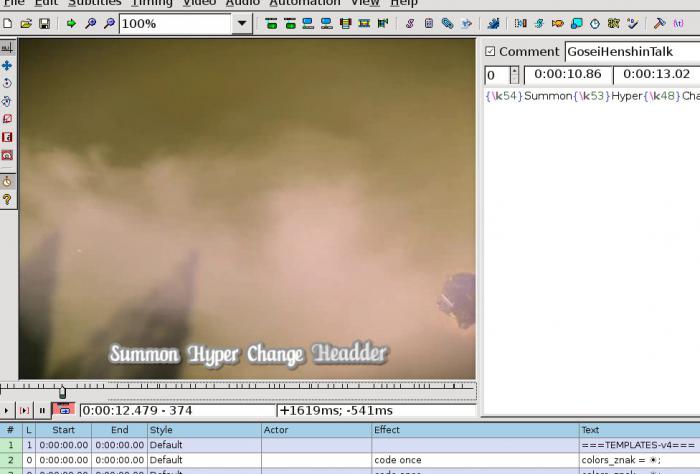Shift subtitles to current frame icon
The width and height of the screenshot is (700, 474).
click(383, 23)
